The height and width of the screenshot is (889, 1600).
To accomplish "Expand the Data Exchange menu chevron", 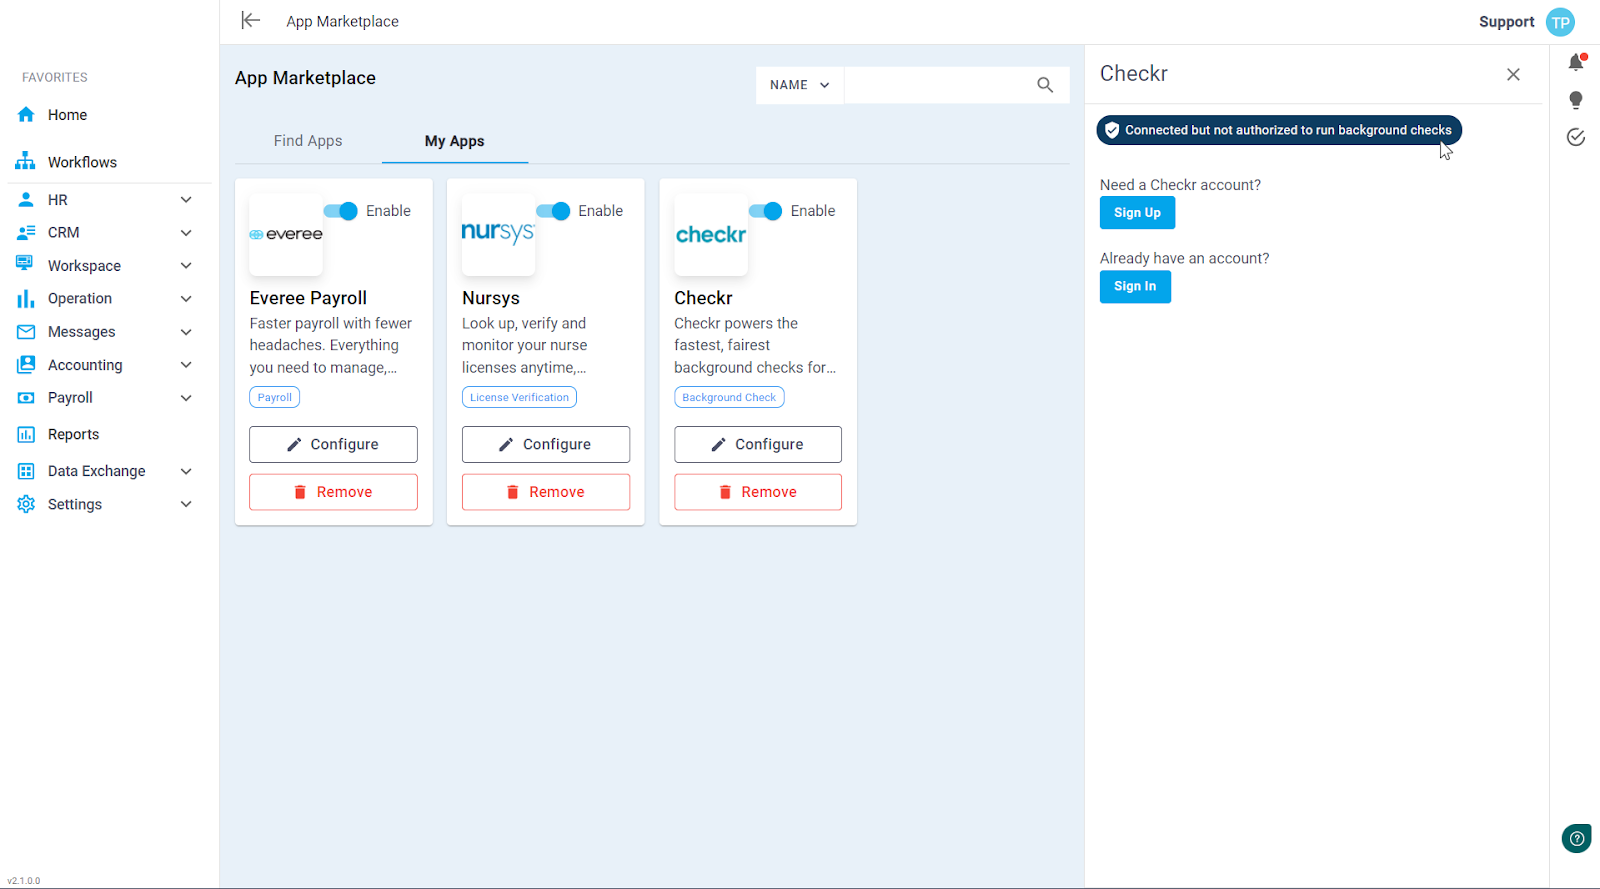I will click(x=186, y=471).
